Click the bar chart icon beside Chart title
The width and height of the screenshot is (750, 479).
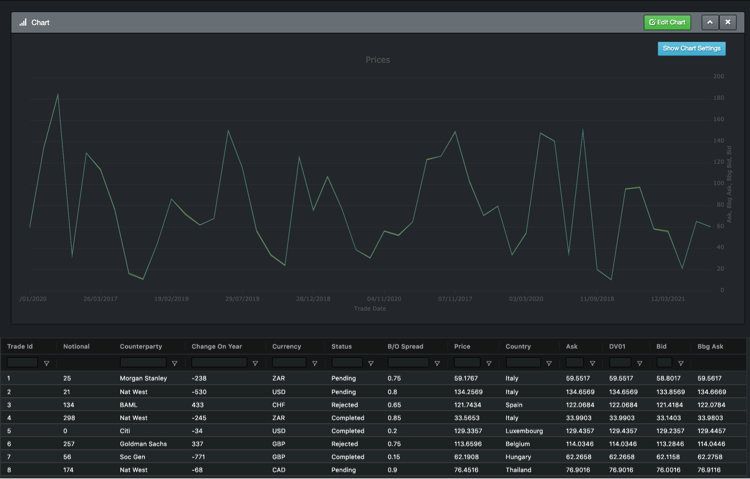23,22
